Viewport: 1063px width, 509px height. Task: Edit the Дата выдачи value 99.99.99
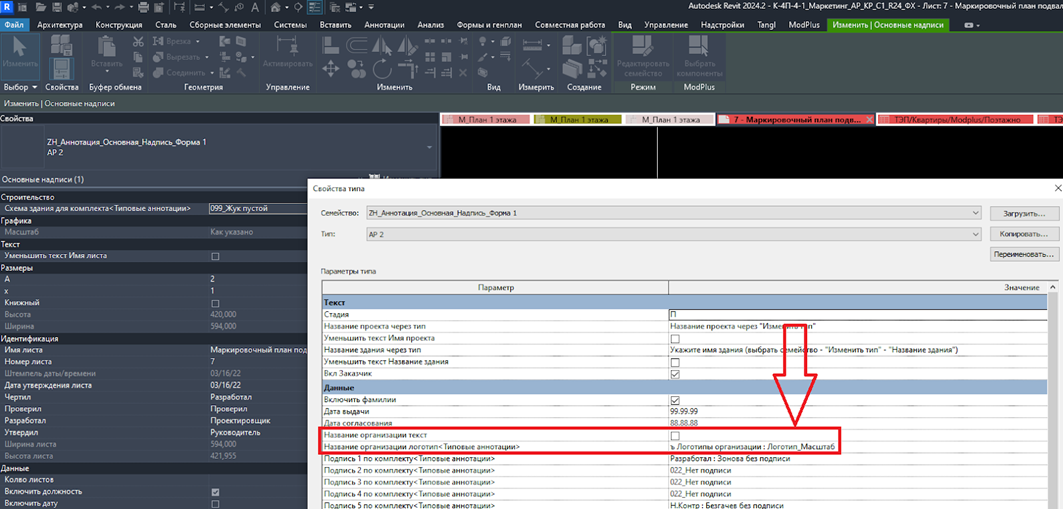coord(859,412)
